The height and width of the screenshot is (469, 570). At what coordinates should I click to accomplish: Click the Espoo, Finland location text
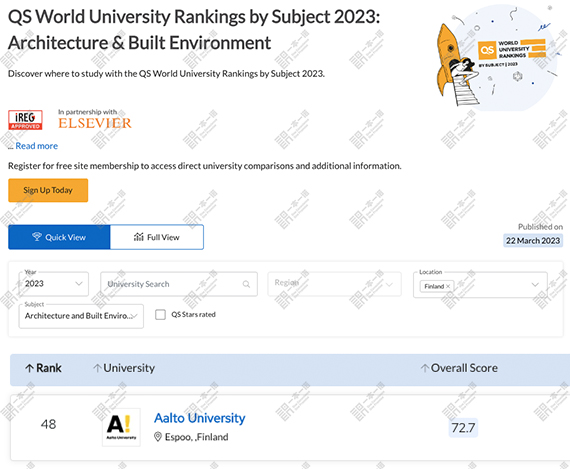click(x=197, y=437)
